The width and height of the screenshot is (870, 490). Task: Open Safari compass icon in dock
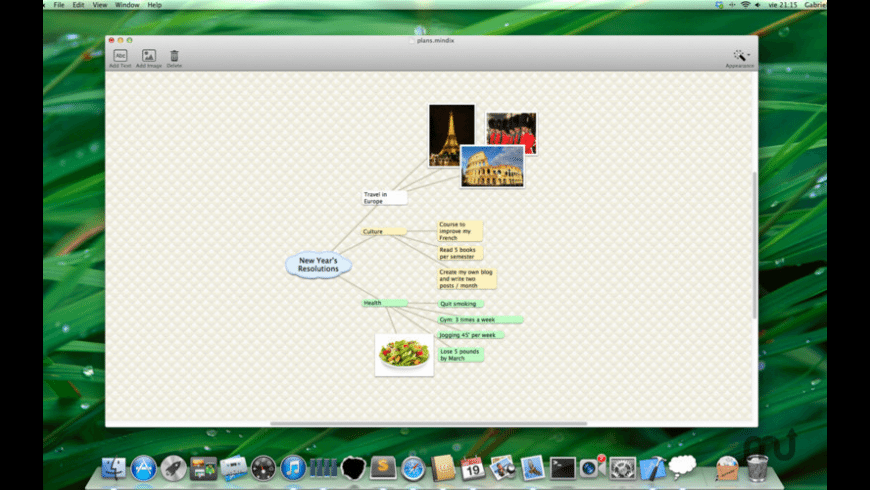(413, 469)
